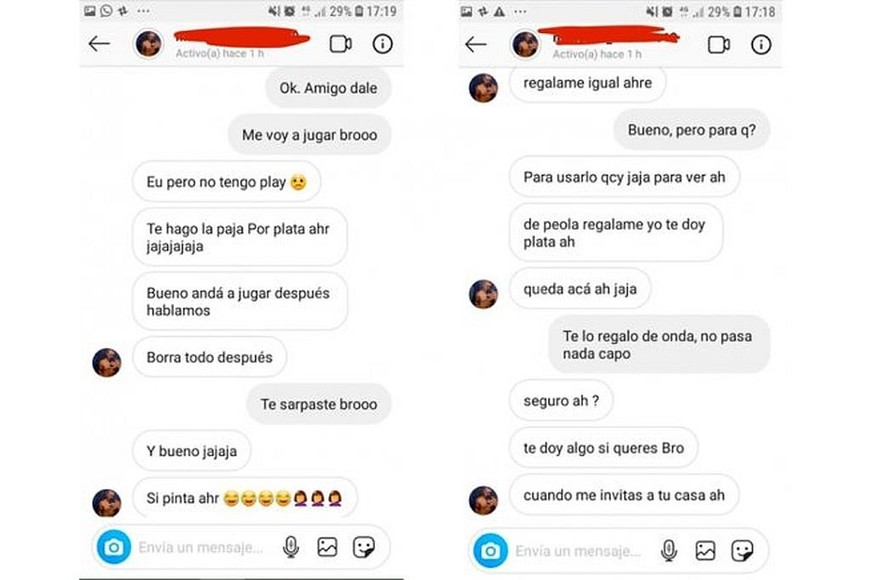Select 'Borra todo después' message bubble
The image size is (870, 580).
pos(210,357)
